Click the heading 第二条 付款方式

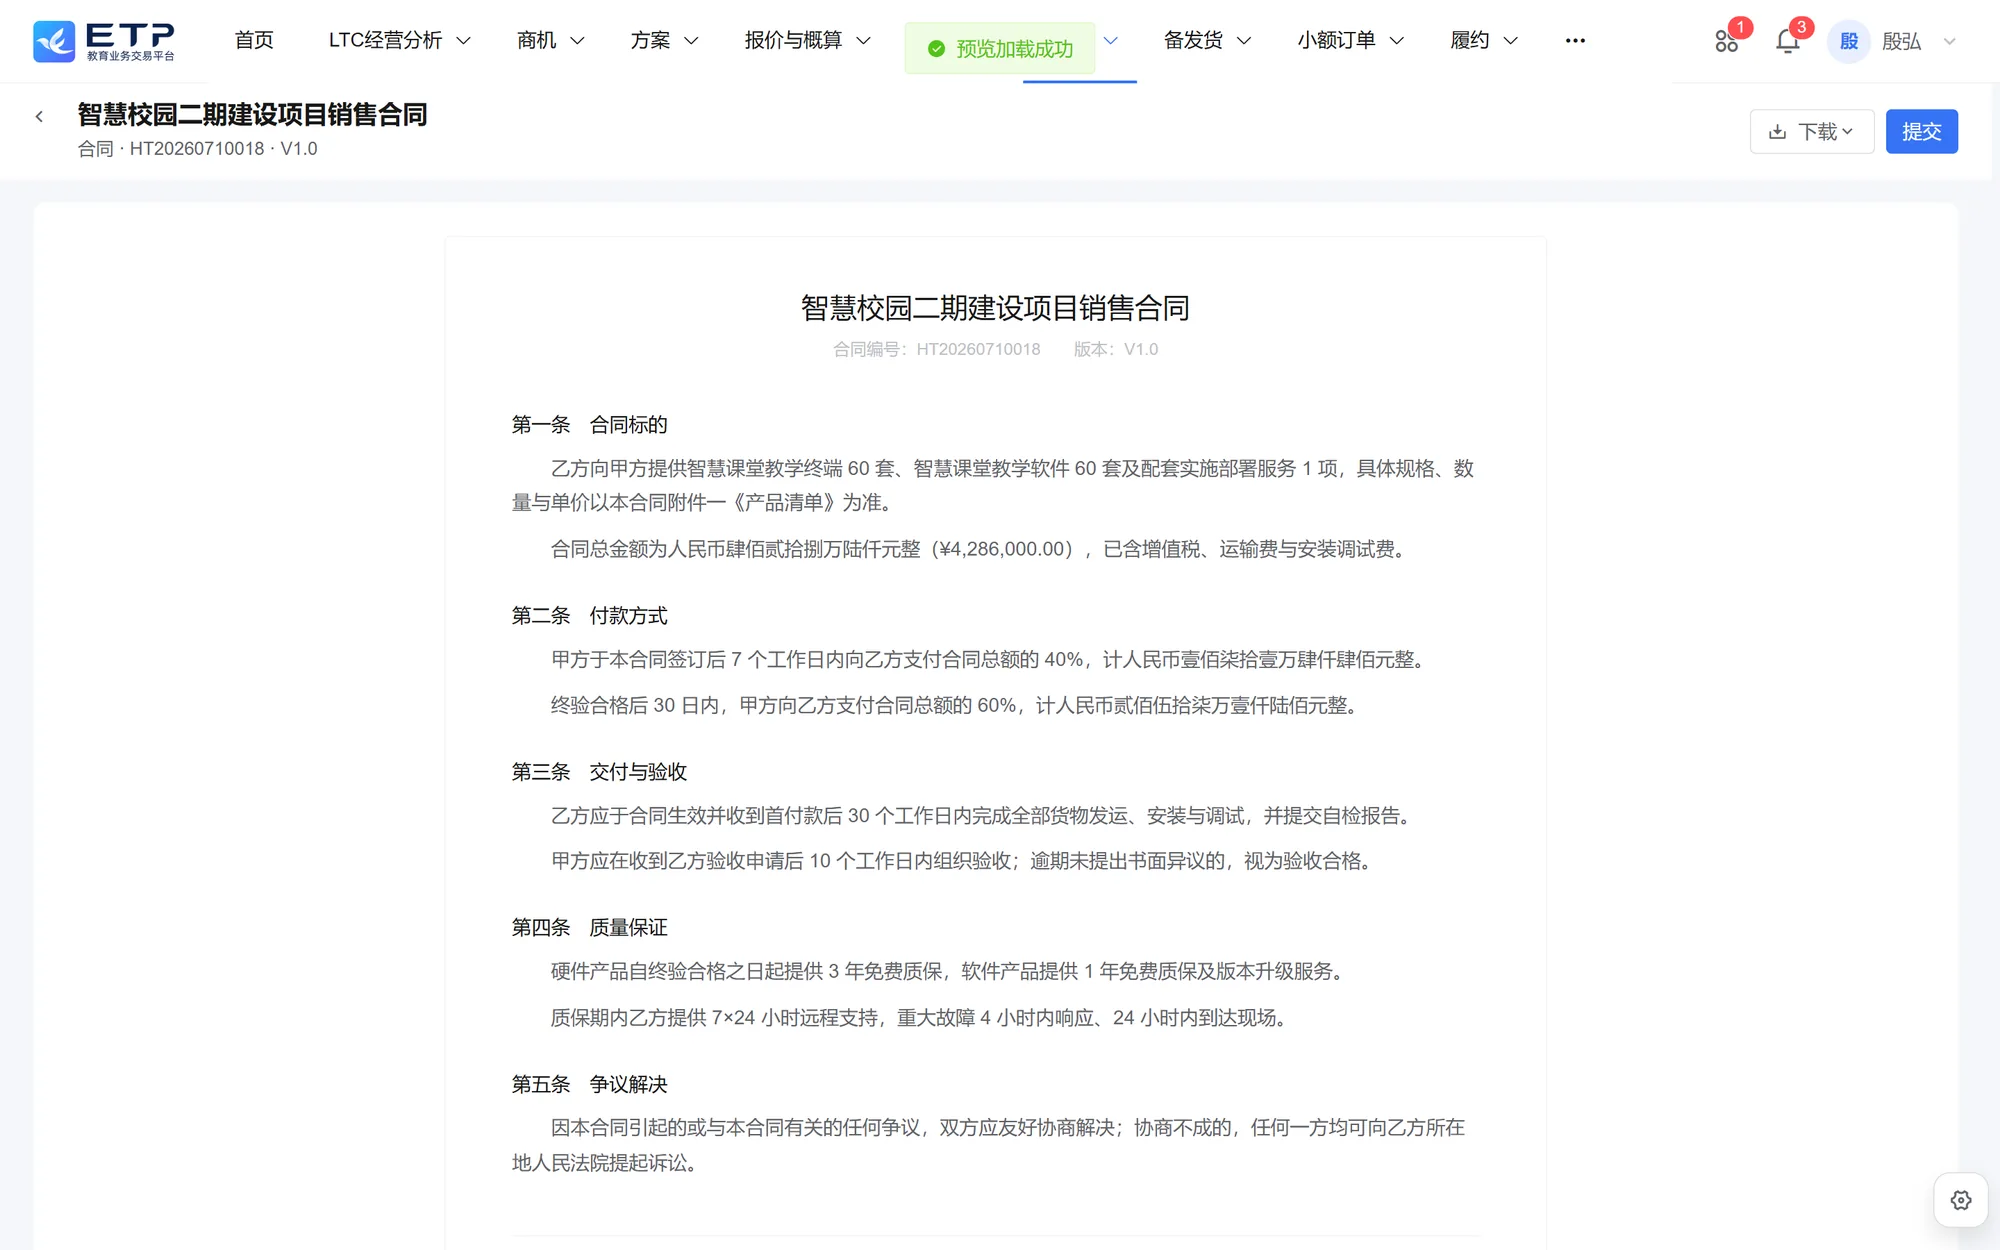[x=589, y=616]
